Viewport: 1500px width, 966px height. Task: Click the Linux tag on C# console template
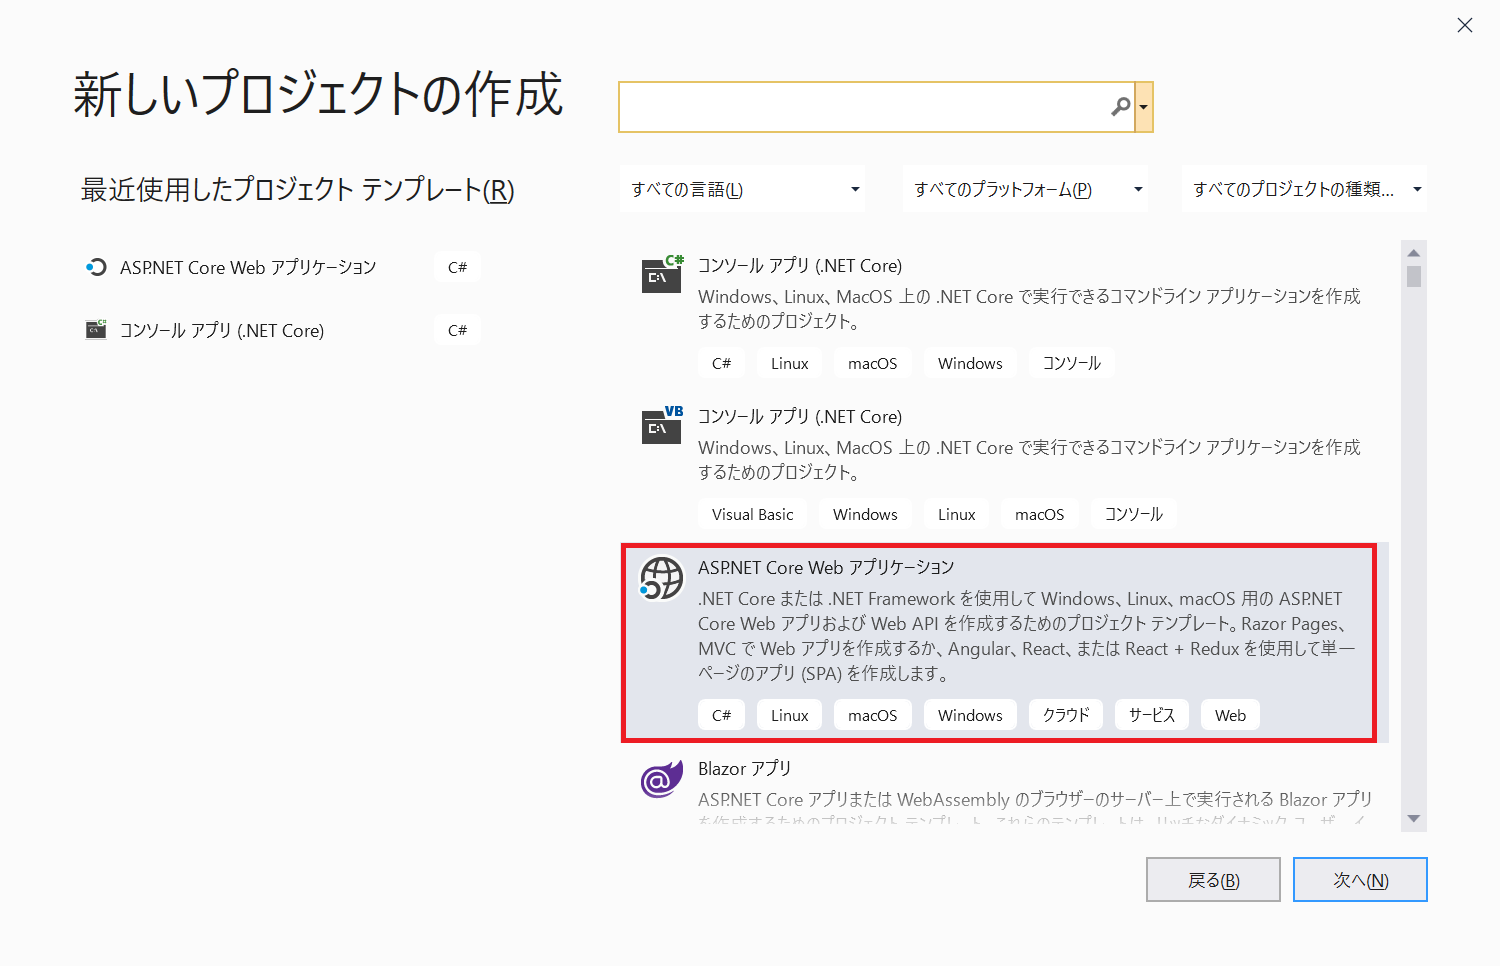click(789, 363)
